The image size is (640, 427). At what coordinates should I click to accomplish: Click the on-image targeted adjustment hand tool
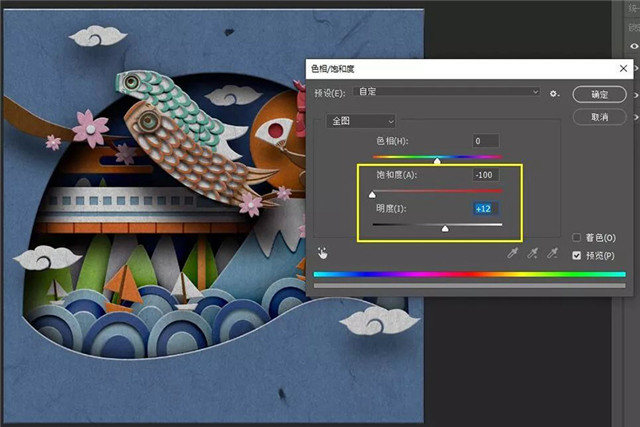tap(323, 253)
